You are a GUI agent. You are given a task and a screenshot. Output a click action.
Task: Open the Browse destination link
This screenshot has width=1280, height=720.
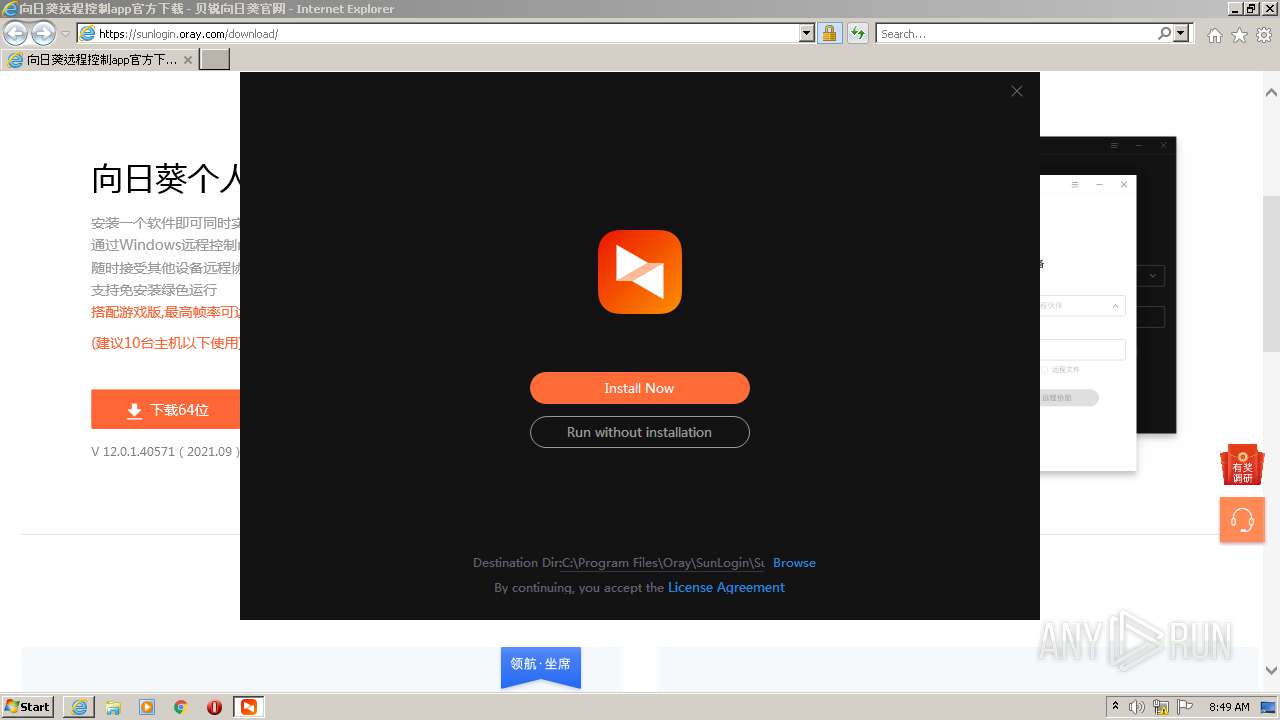click(x=794, y=563)
